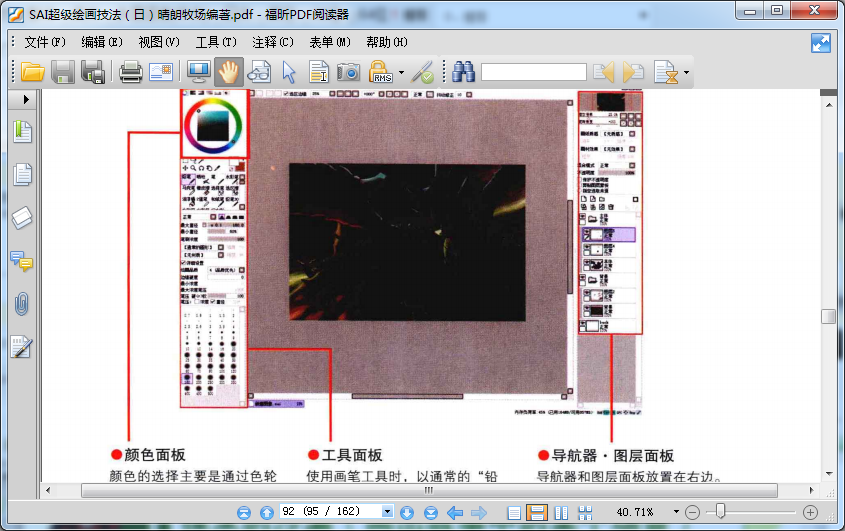Zoom out with the minus button
Image resolution: width=845 pixels, height=531 pixels.
[692, 512]
